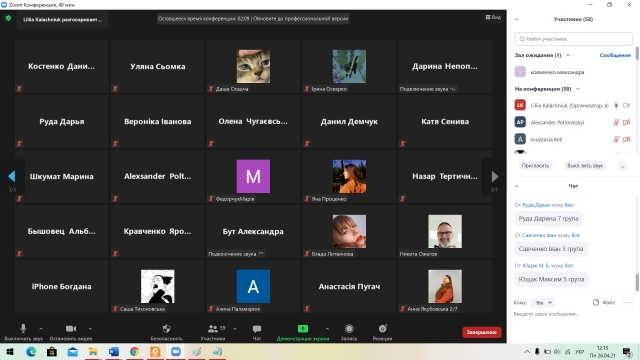The height and width of the screenshot is (360, 640).
Task: Open the Reactions menu
Action: click(382, 329)
